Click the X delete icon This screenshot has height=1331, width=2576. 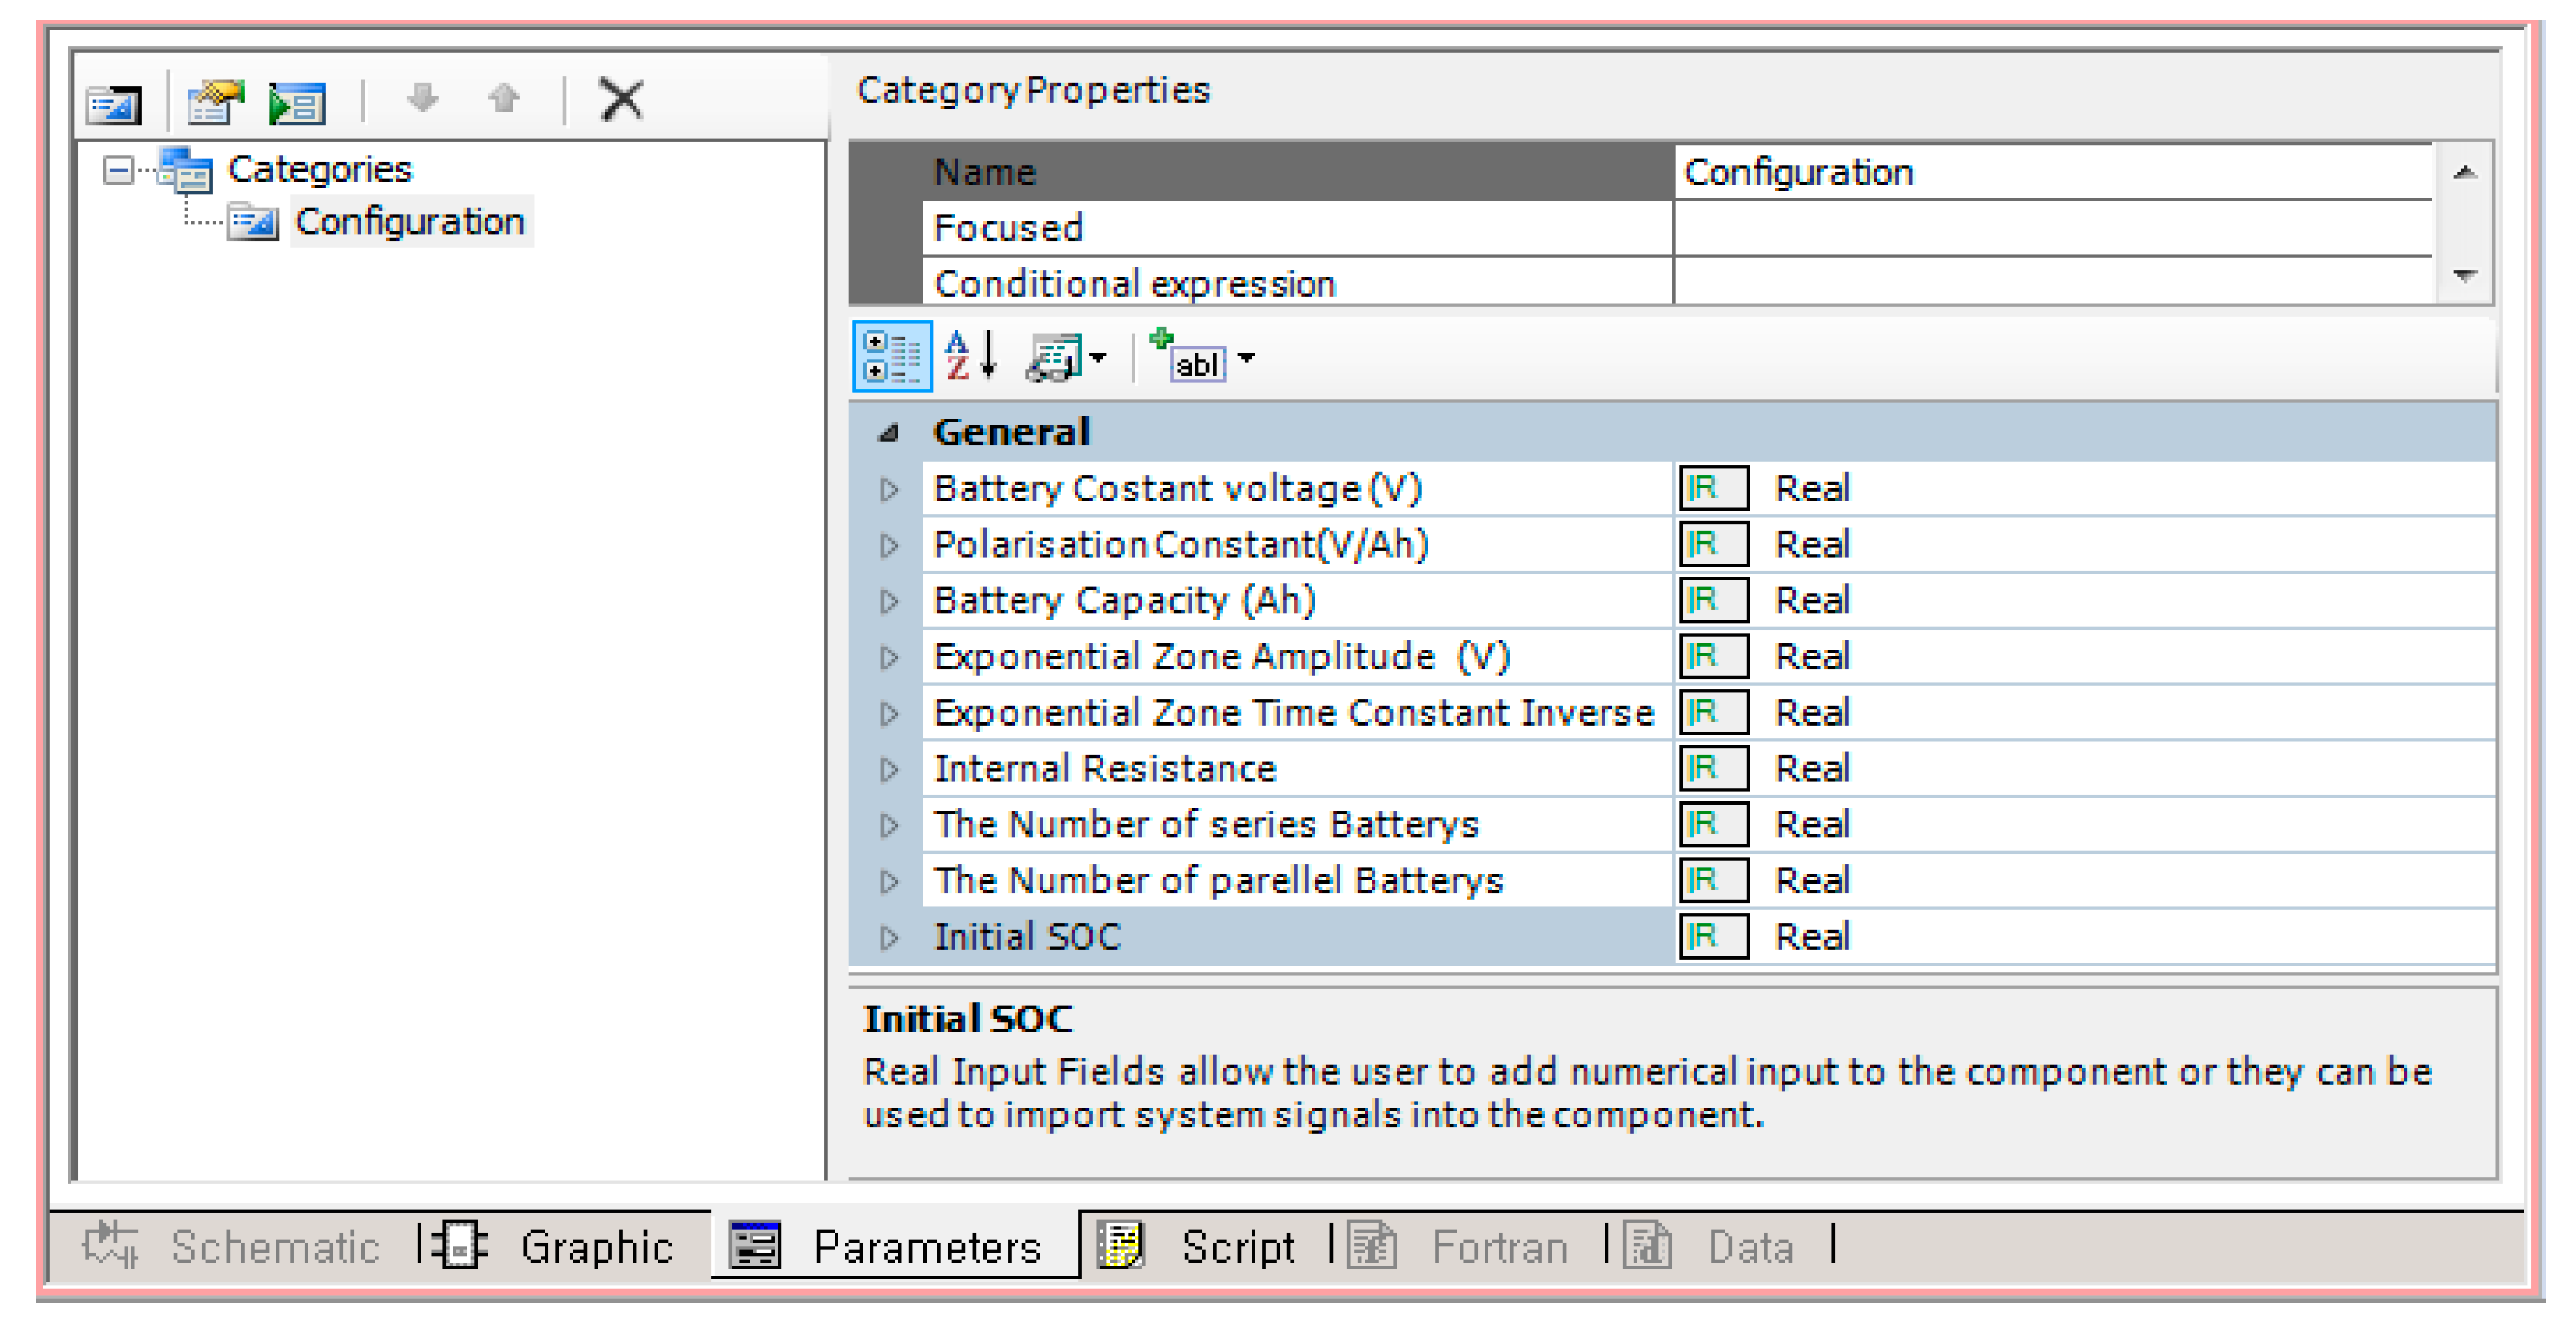click(x=621, y=100)
